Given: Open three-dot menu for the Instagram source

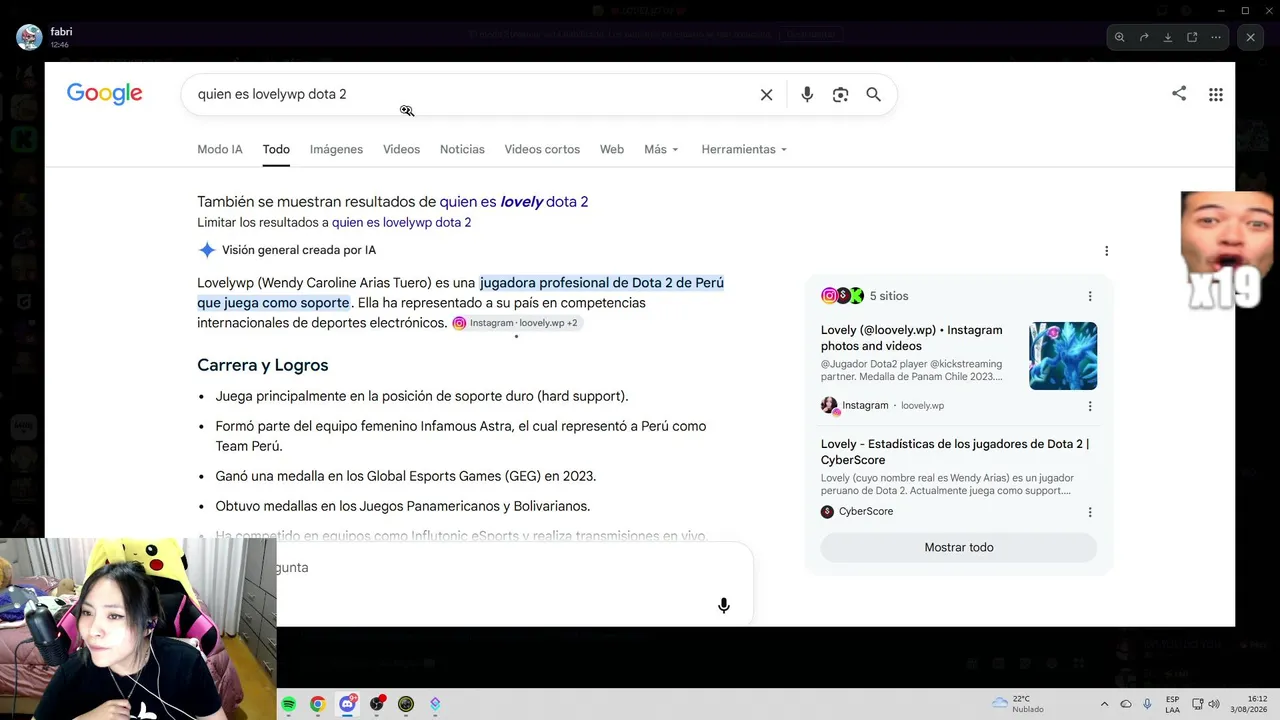Looking at the screenshot, I should point(1090,406).
